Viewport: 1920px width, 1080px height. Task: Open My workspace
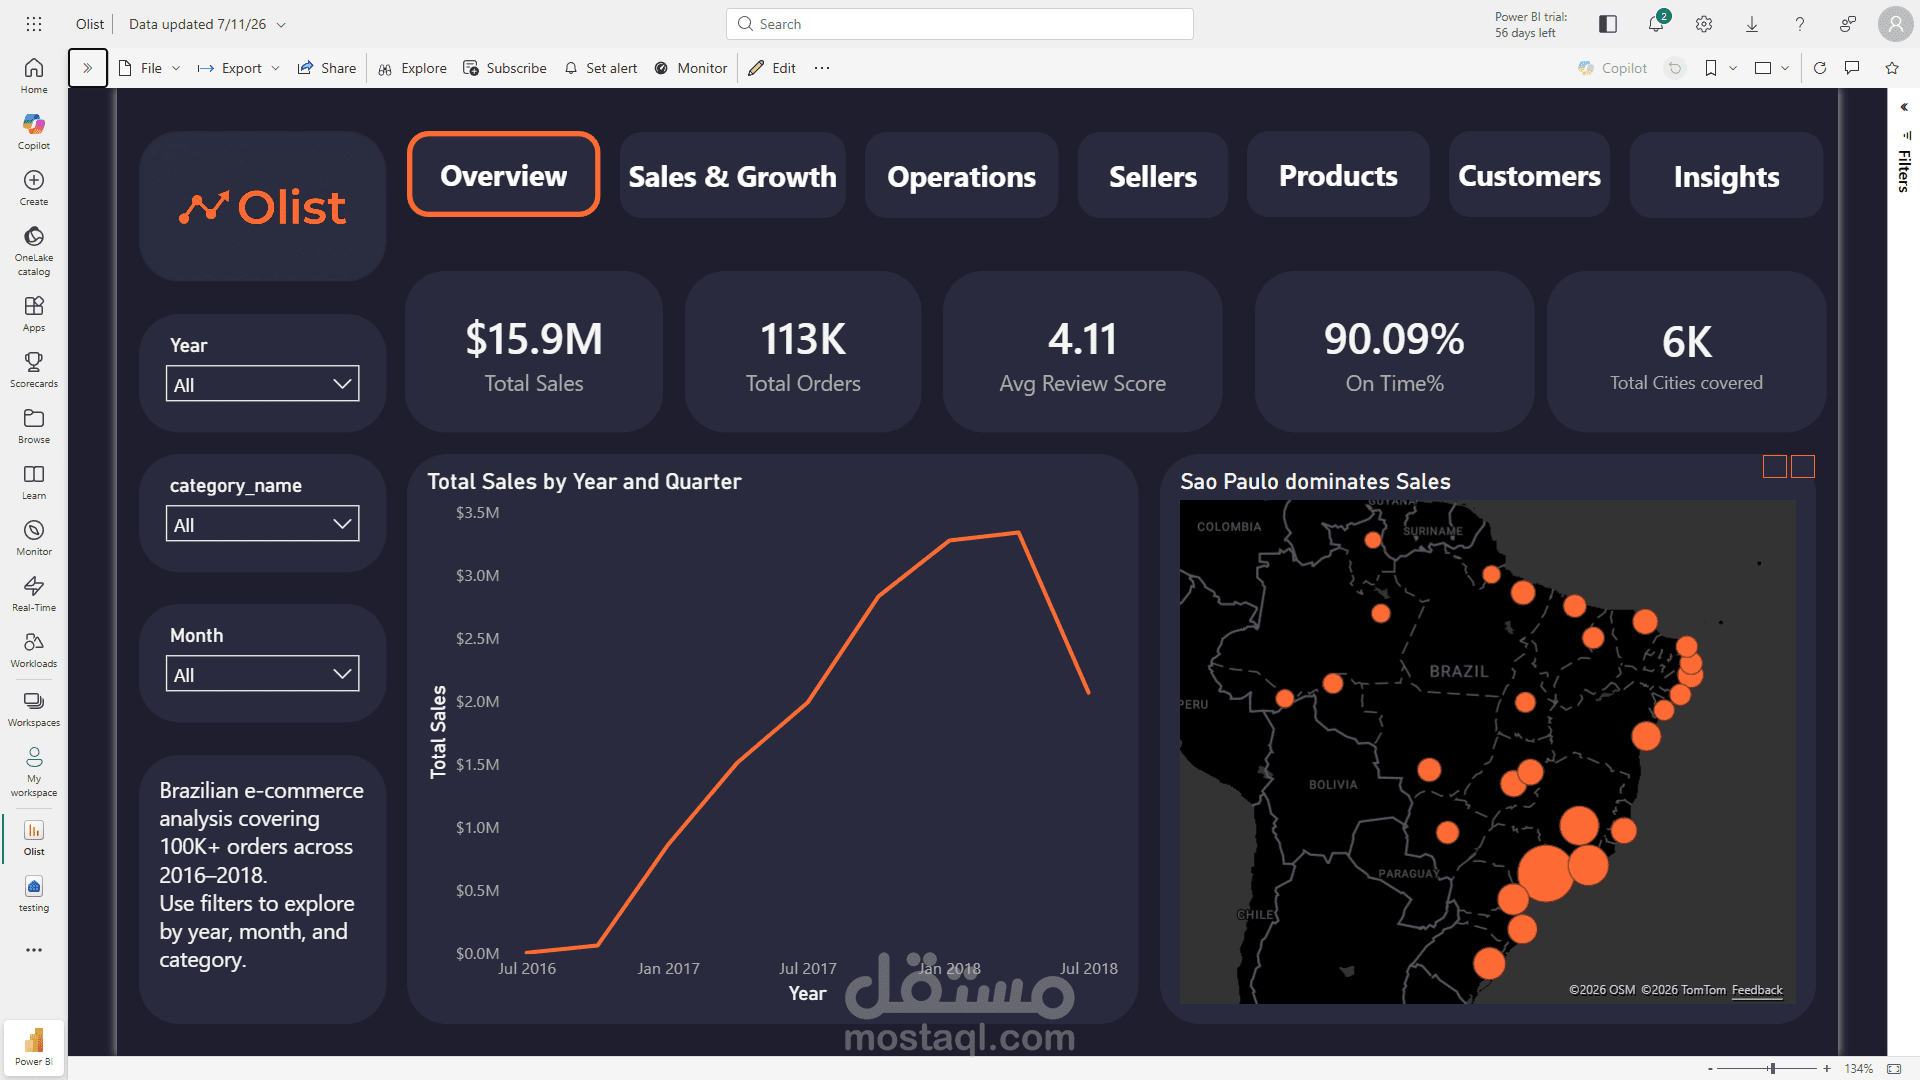34,771
